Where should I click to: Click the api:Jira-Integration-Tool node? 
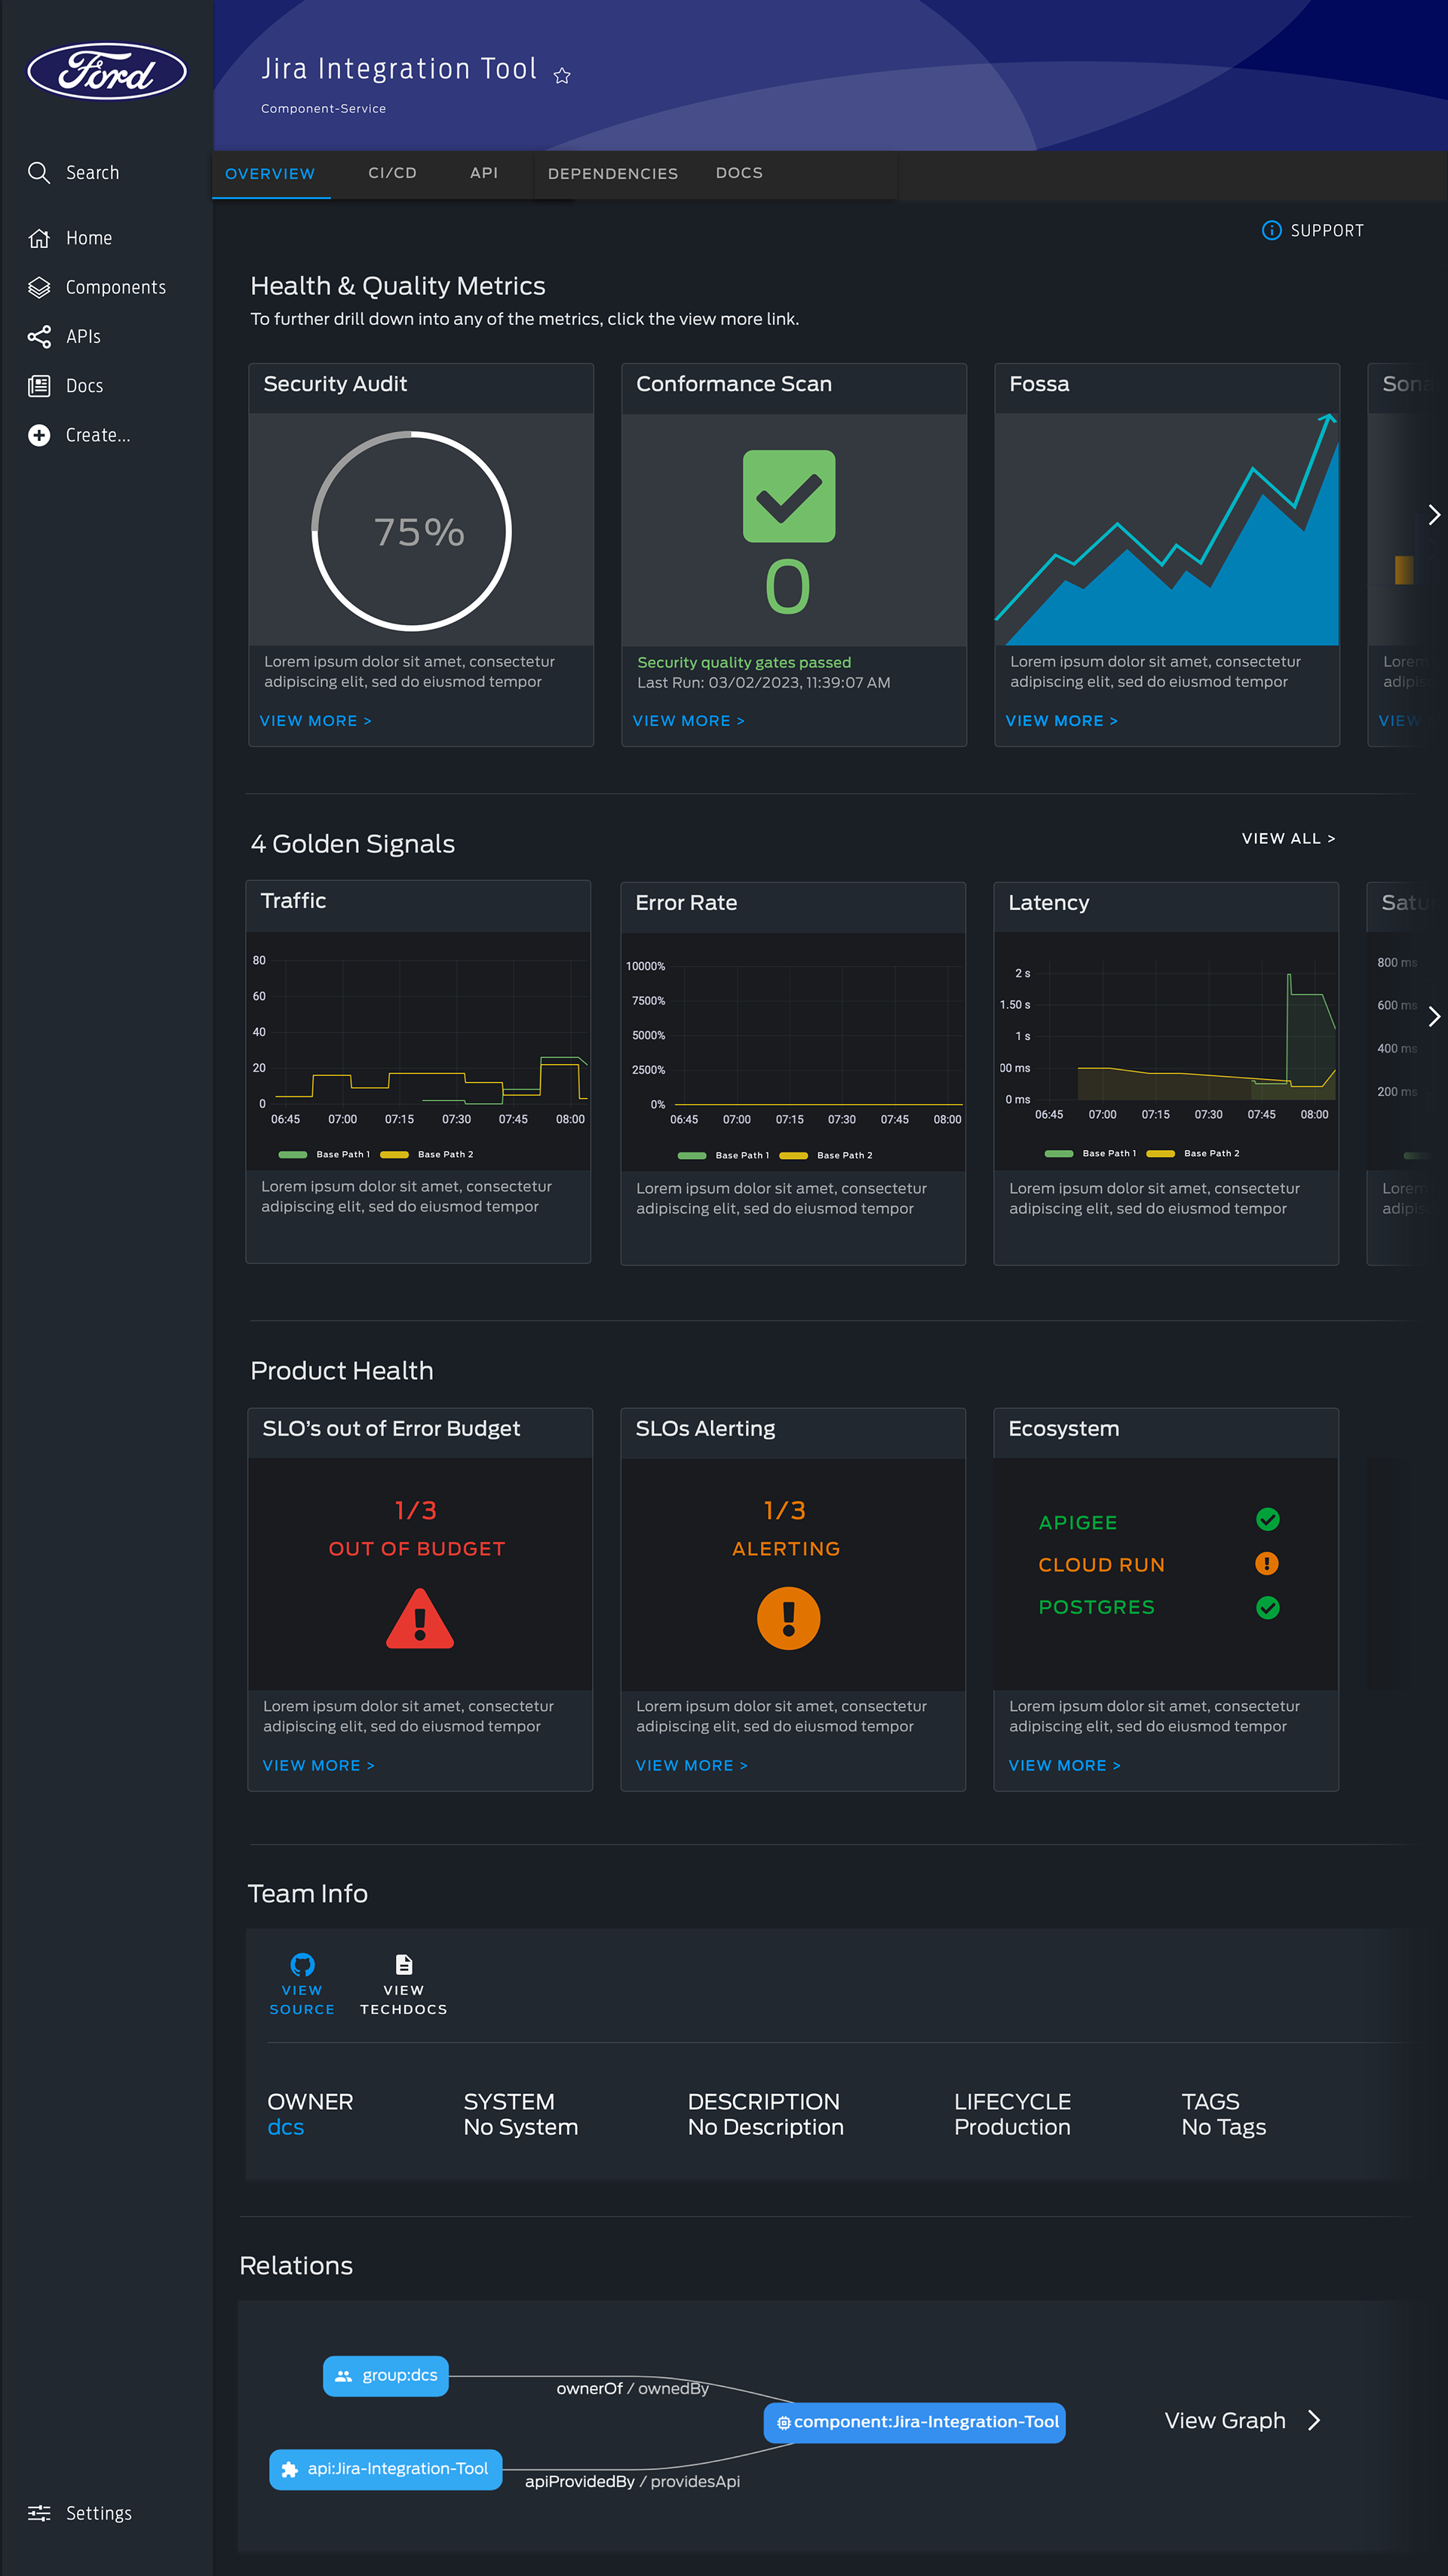pyautogui.click(x=386, y=2469)
